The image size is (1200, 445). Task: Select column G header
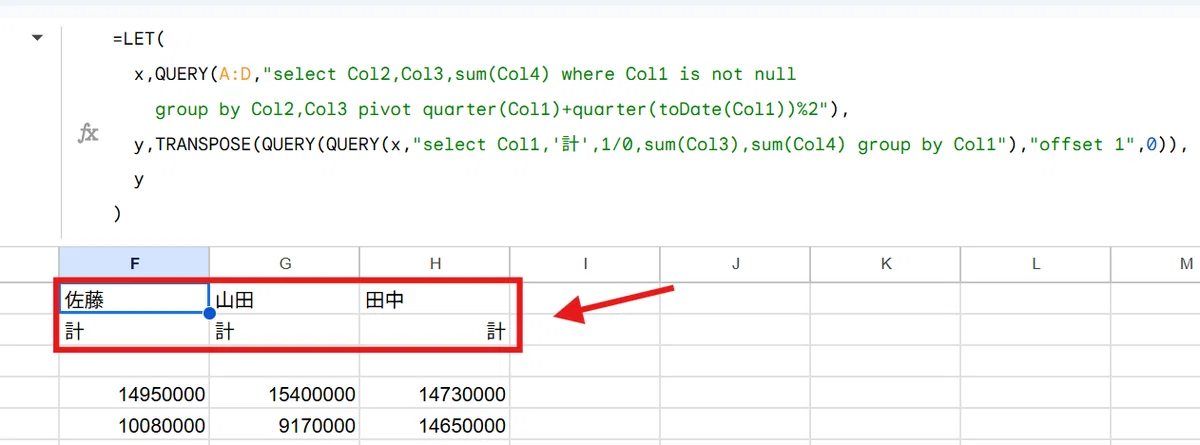(x=285, y=263)
